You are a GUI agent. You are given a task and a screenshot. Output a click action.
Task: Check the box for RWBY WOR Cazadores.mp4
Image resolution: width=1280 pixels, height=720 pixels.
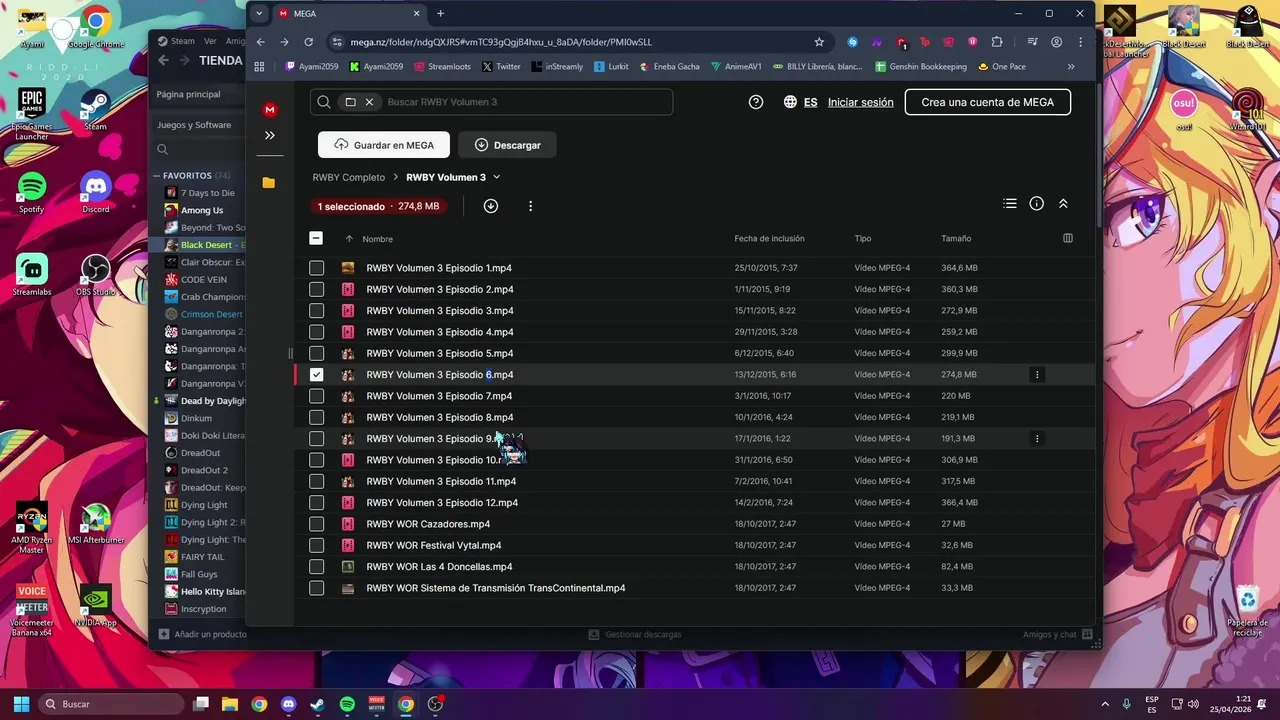316,524
